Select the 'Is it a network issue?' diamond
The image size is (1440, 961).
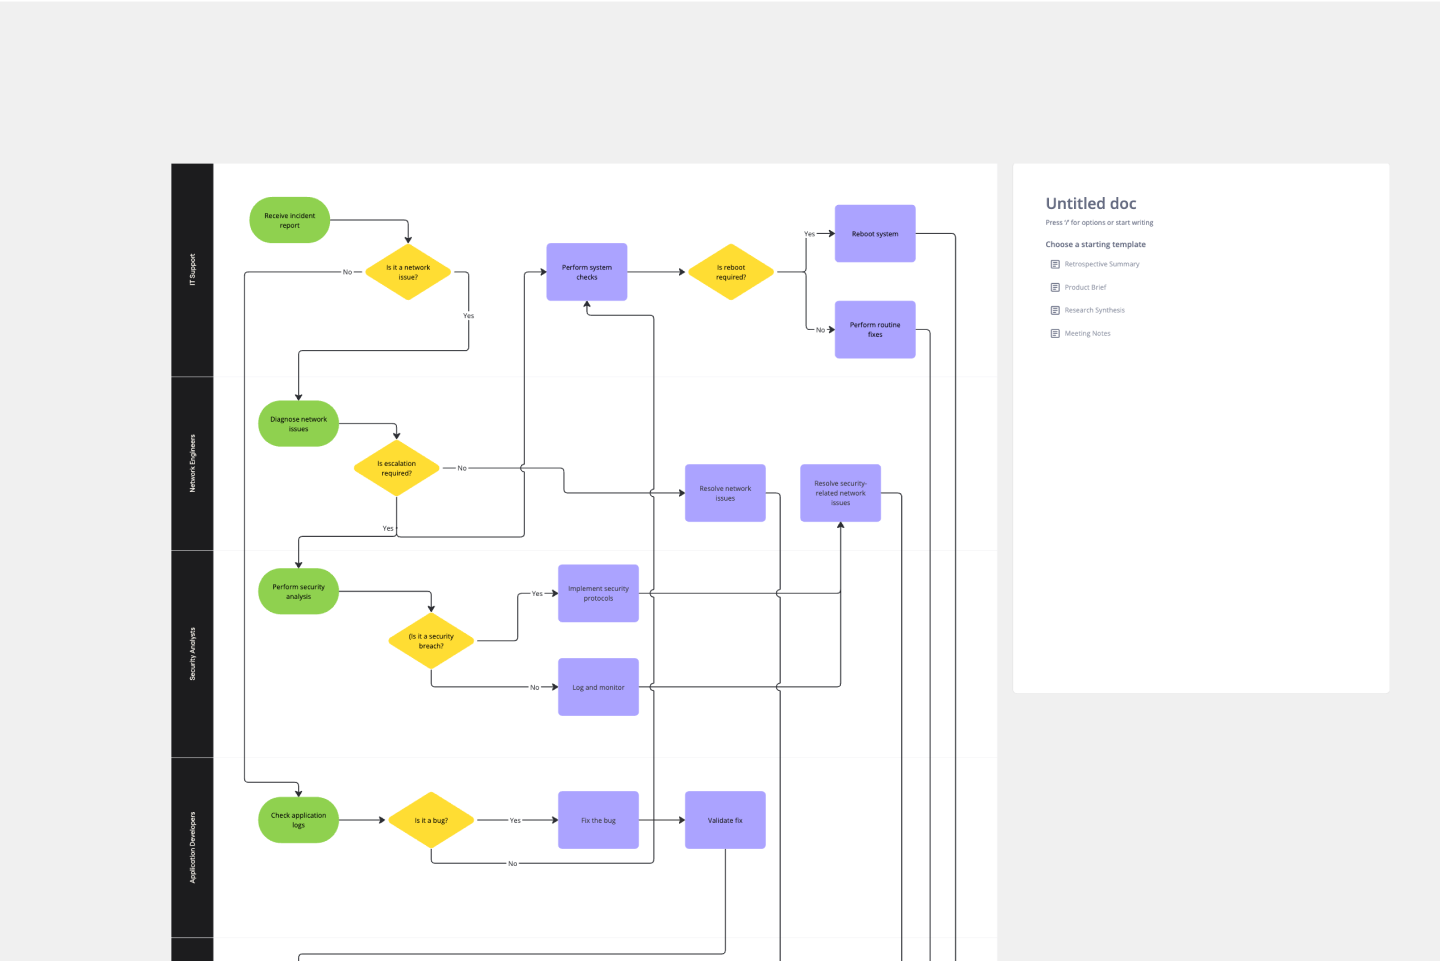(x=408, y=272)
